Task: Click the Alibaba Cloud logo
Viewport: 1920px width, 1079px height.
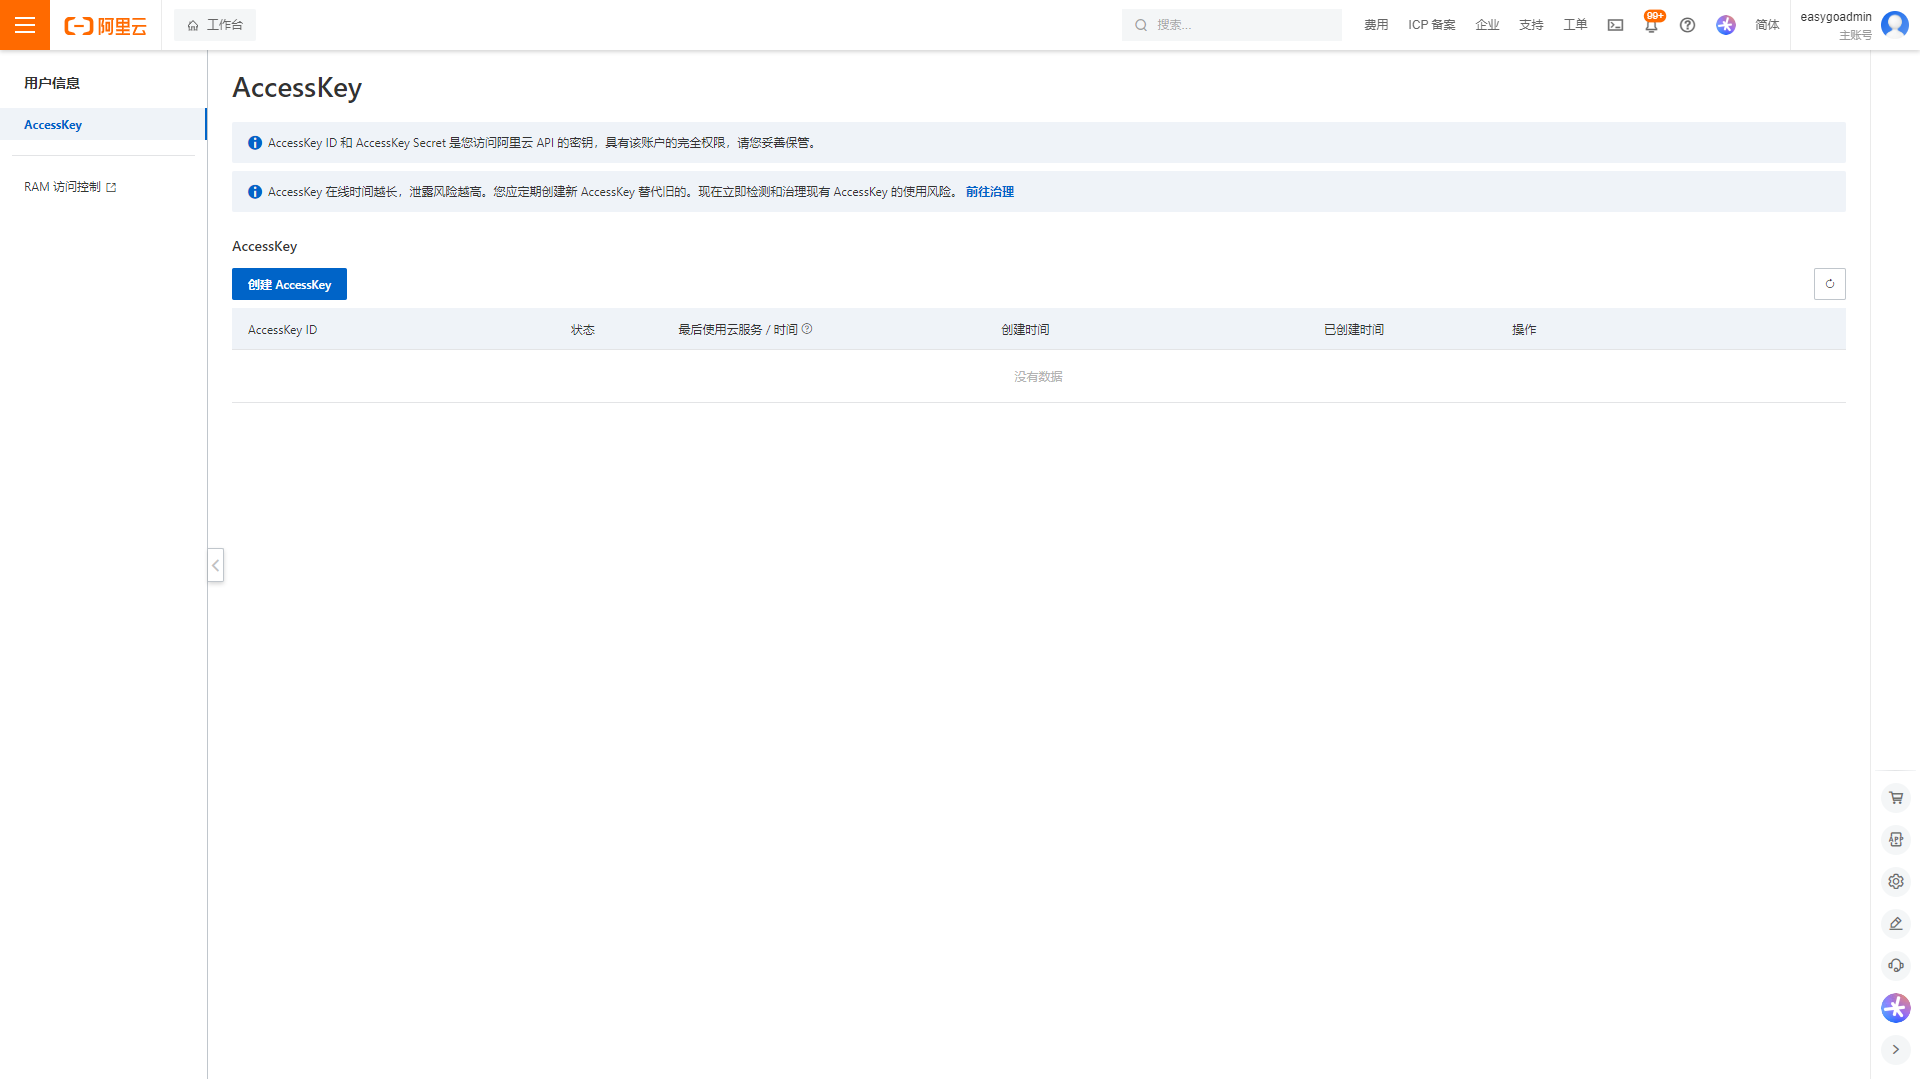Action: tap(105, 26)
